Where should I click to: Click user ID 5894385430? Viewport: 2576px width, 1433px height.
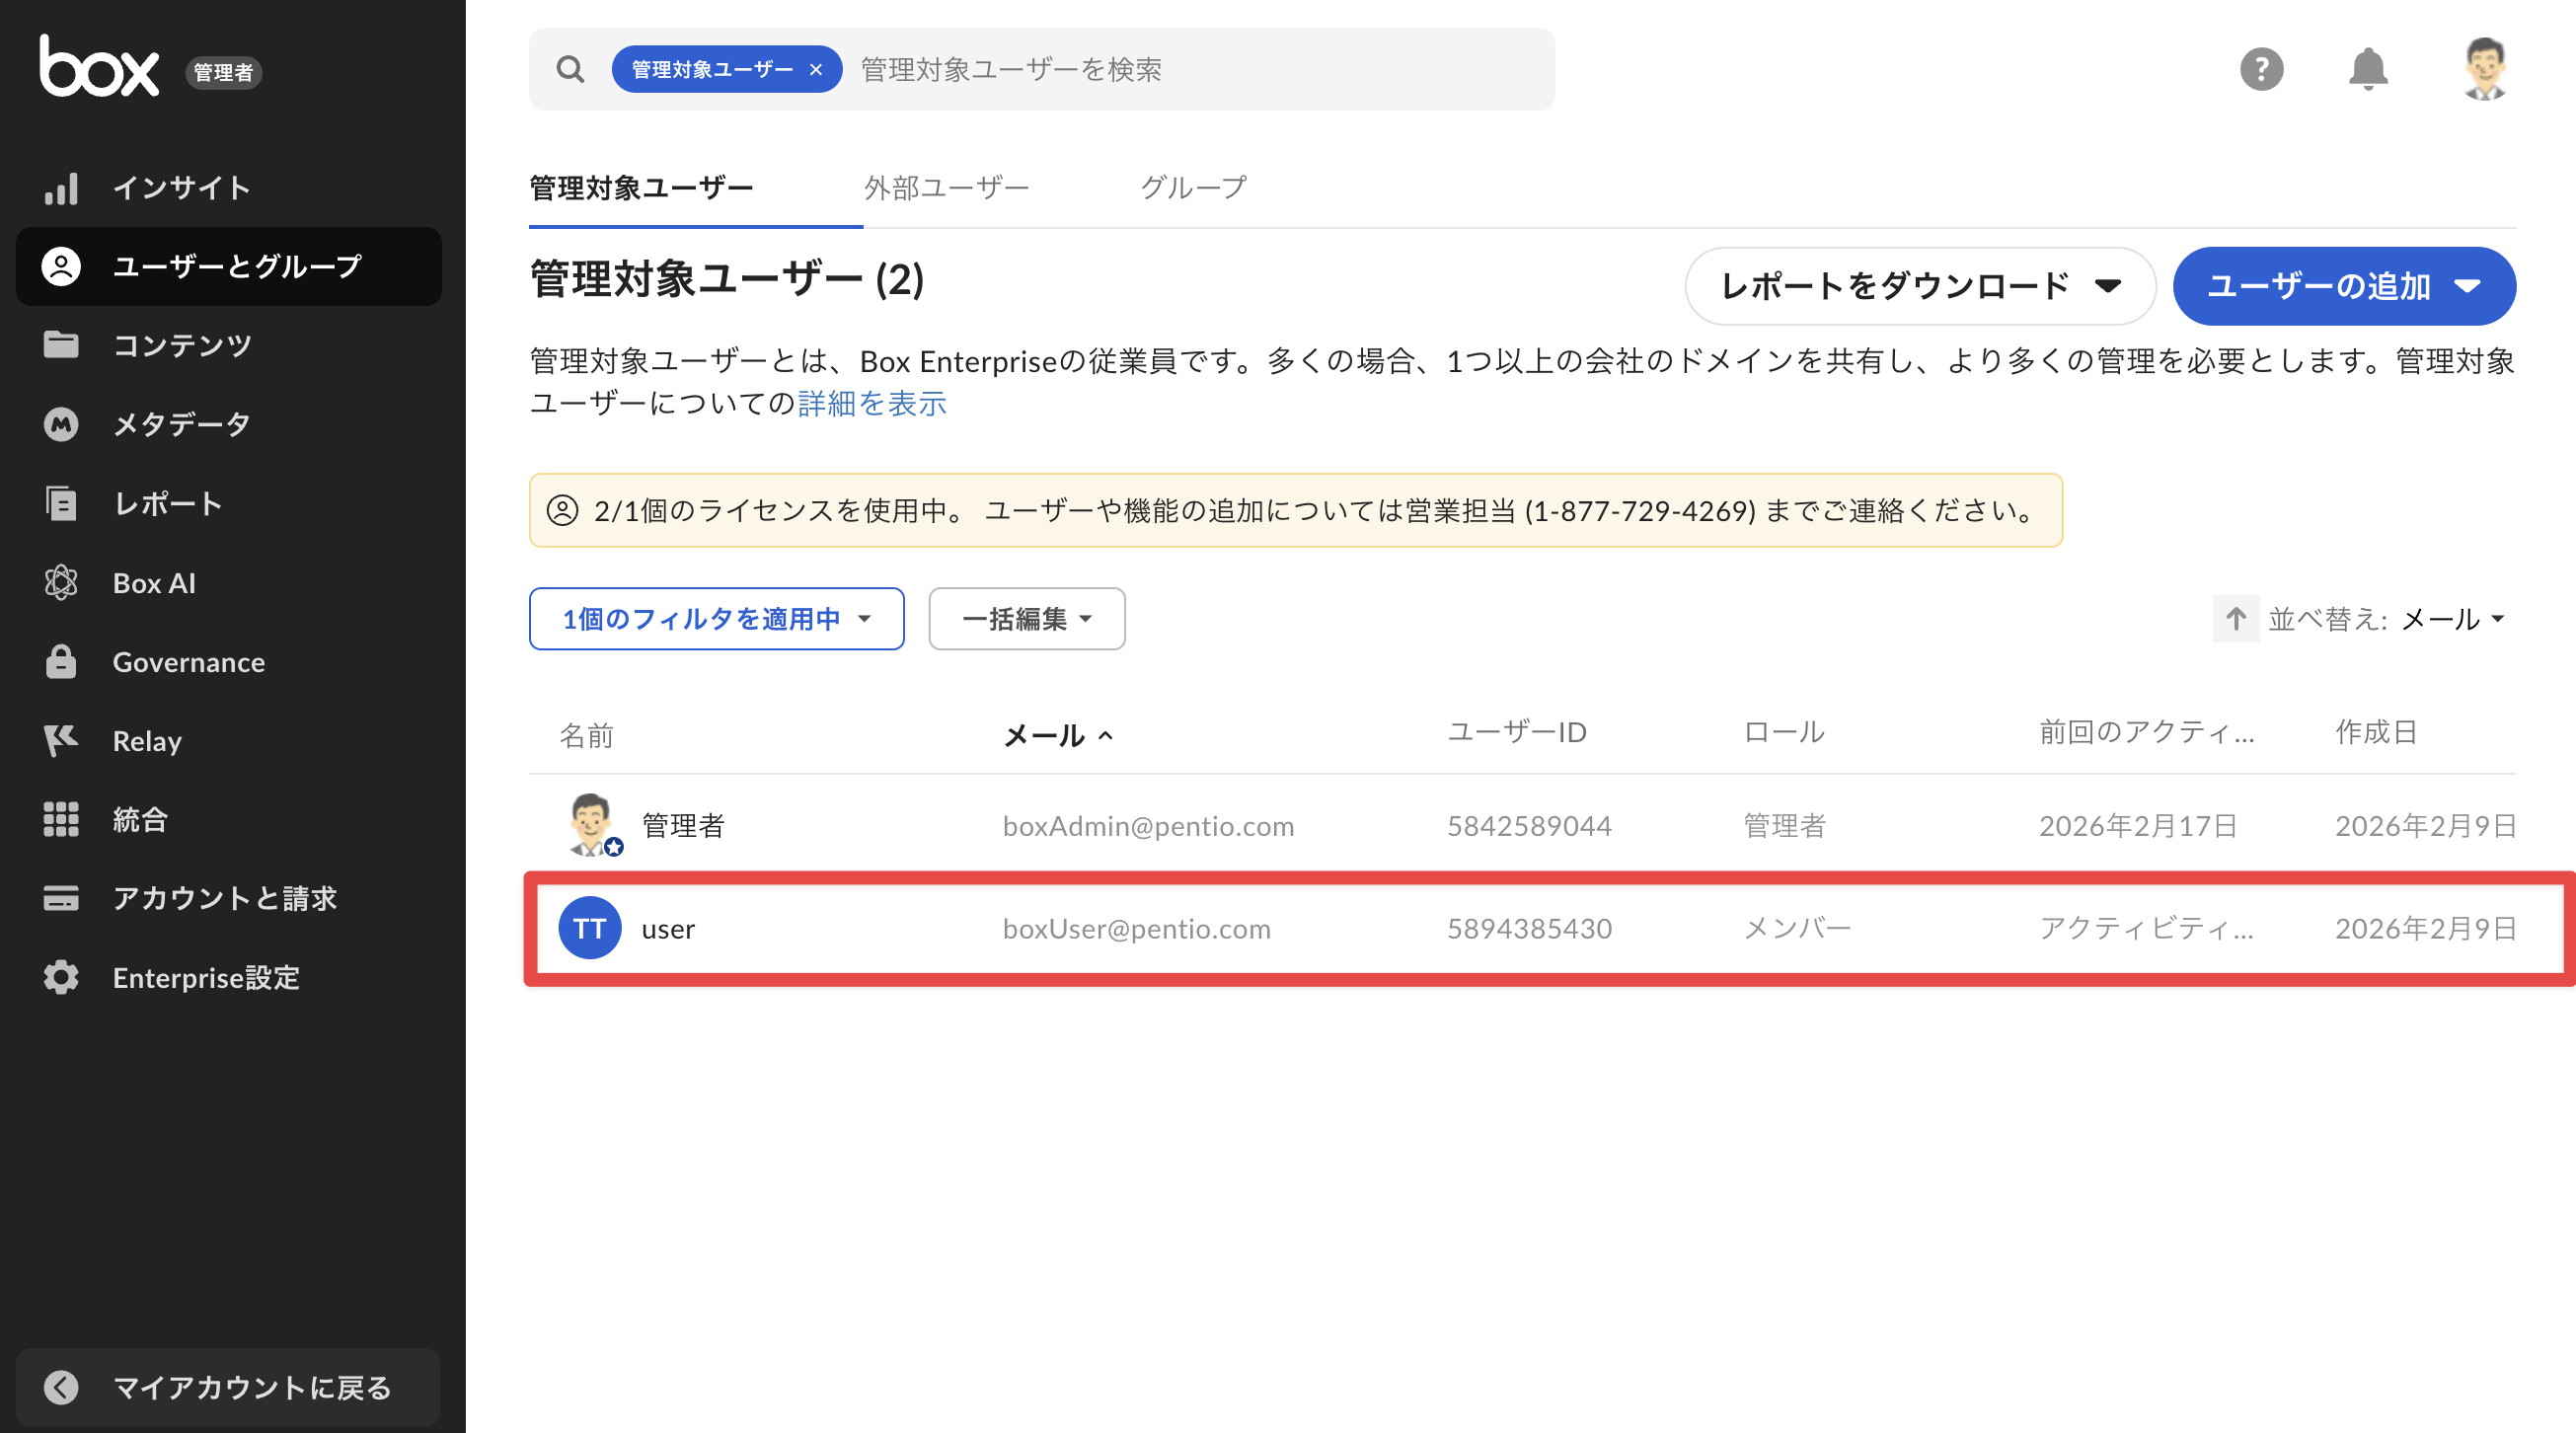coord(1529,928)
